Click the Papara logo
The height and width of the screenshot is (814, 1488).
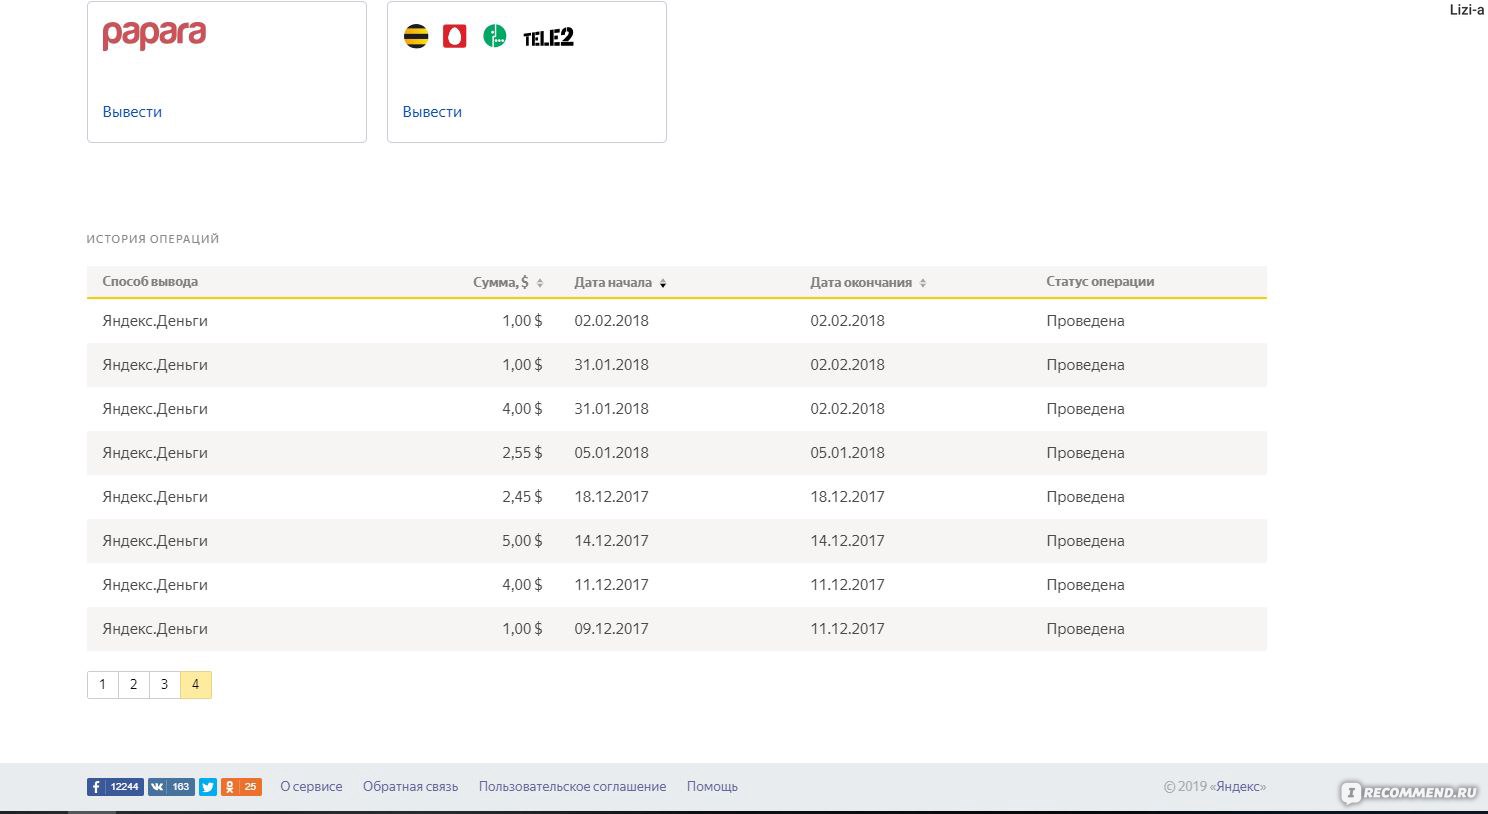click(x=154, y=36)
